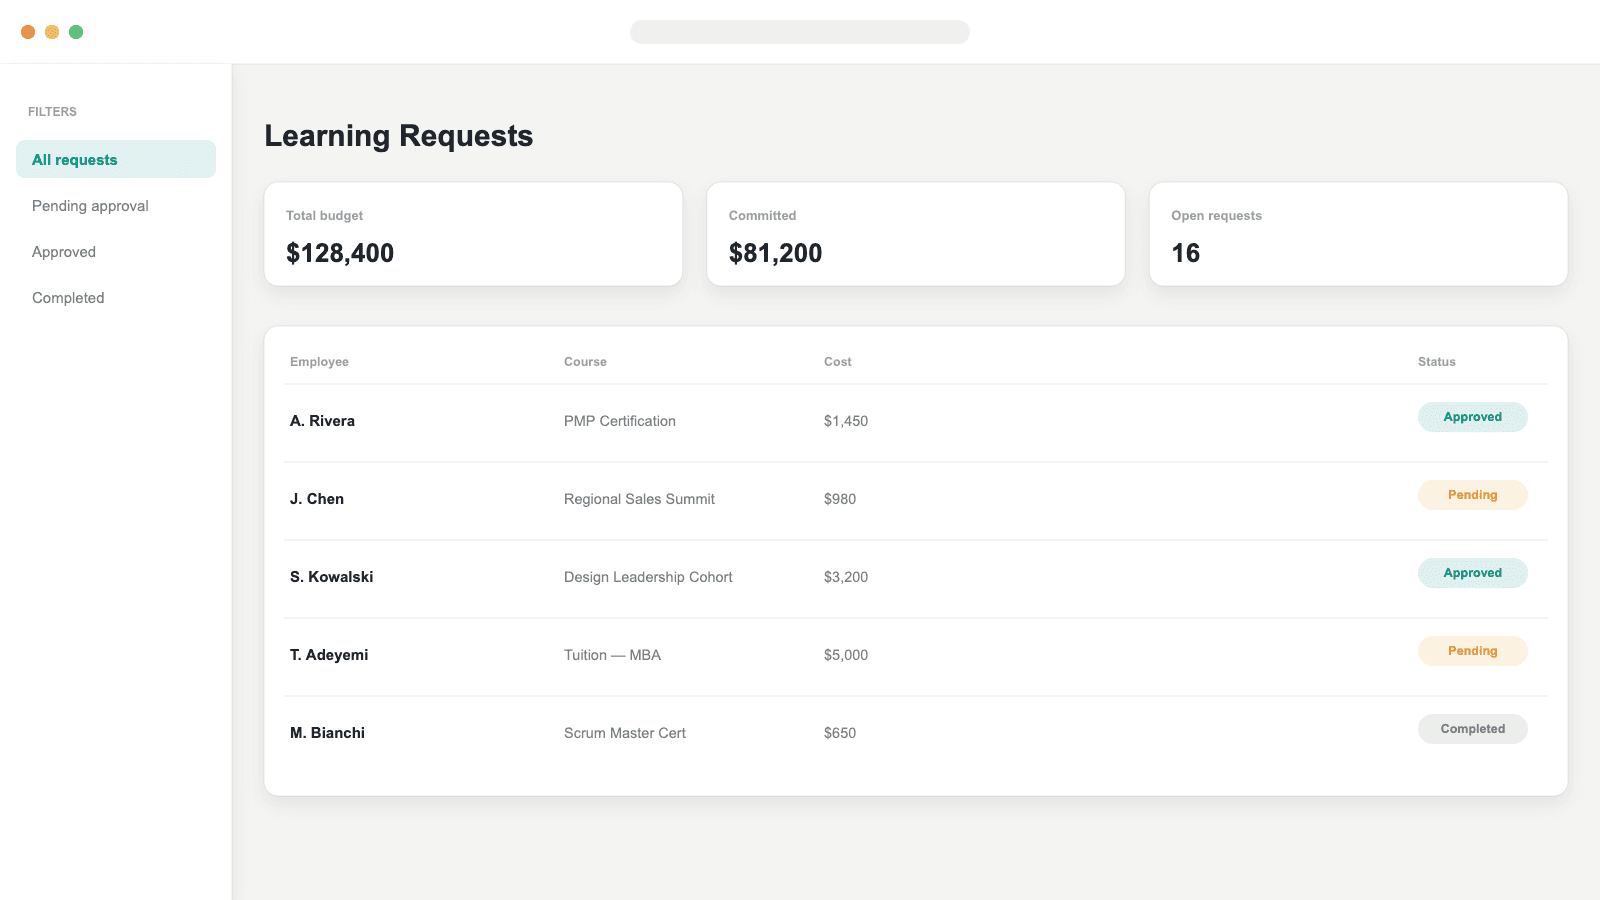The height and width of the screenshot is (900, 1600).
Task: Click the $81,200 committed value
Action: (775, 253)
